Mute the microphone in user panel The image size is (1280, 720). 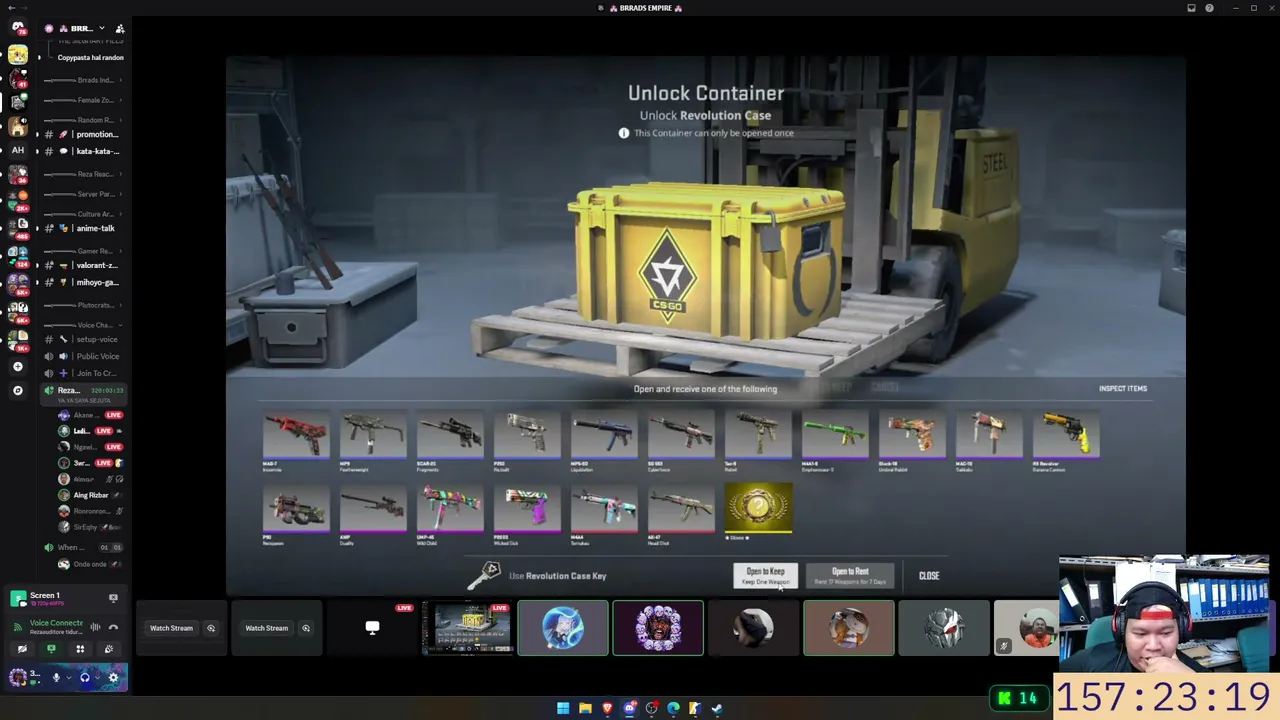(x=56, y=677)
